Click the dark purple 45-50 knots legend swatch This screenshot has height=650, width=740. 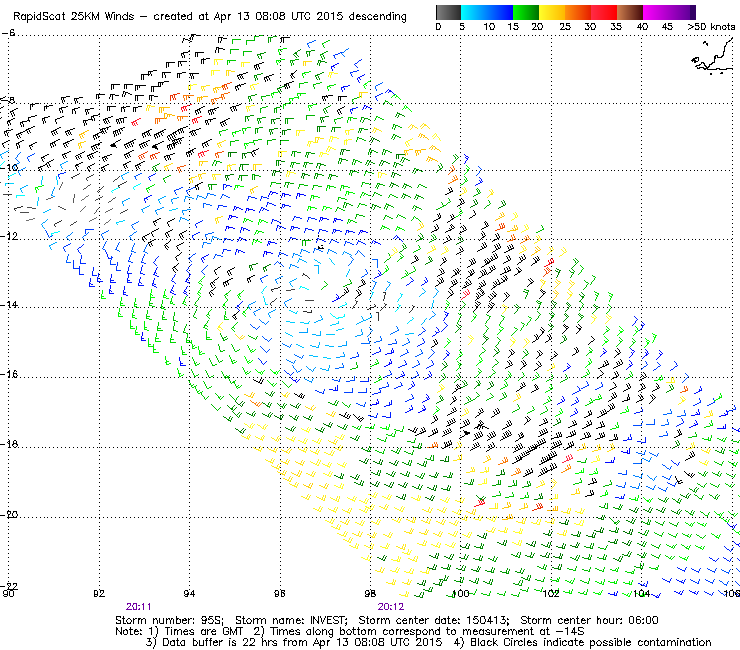coord(682,12)
